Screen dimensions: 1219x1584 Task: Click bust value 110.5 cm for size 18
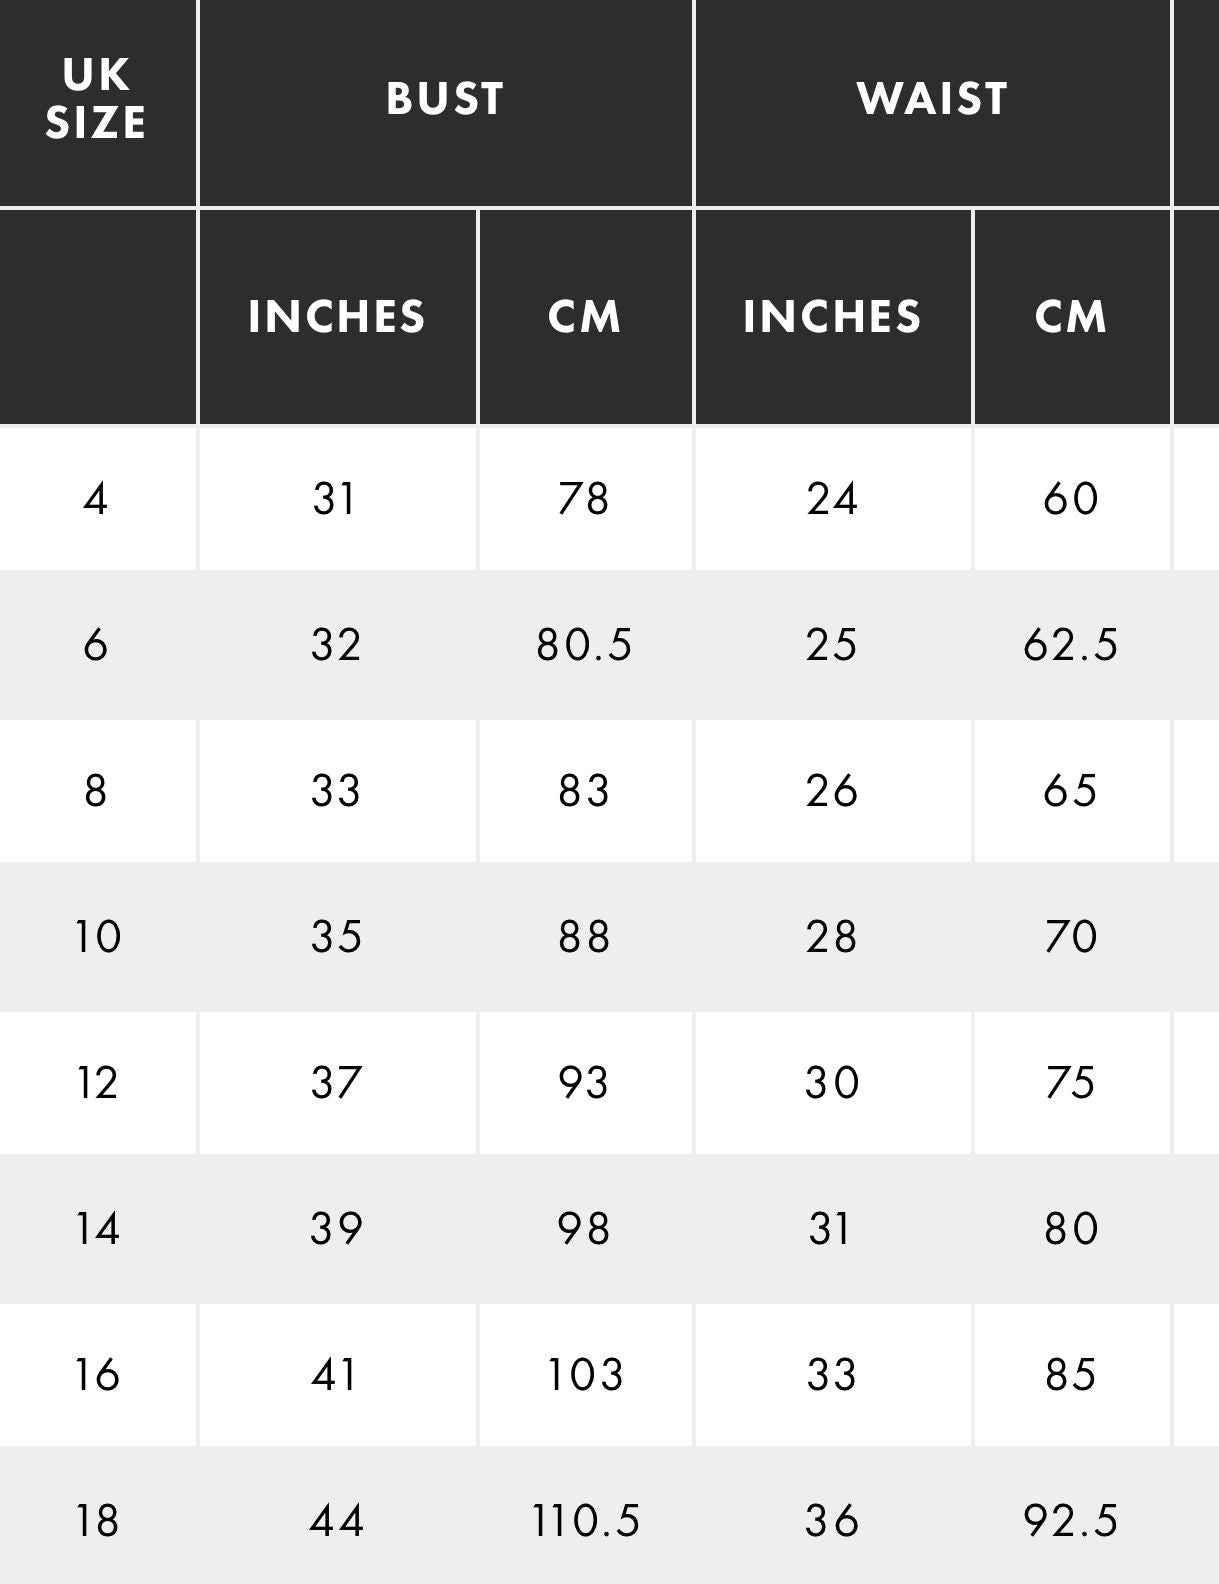(x=584, y=1521)
